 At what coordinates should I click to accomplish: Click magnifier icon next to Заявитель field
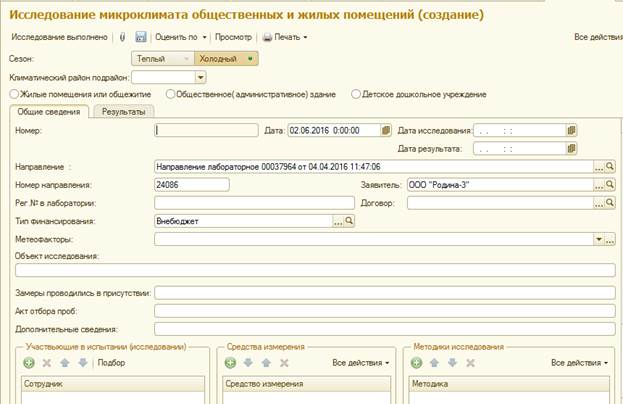click(x=610, y=185)
